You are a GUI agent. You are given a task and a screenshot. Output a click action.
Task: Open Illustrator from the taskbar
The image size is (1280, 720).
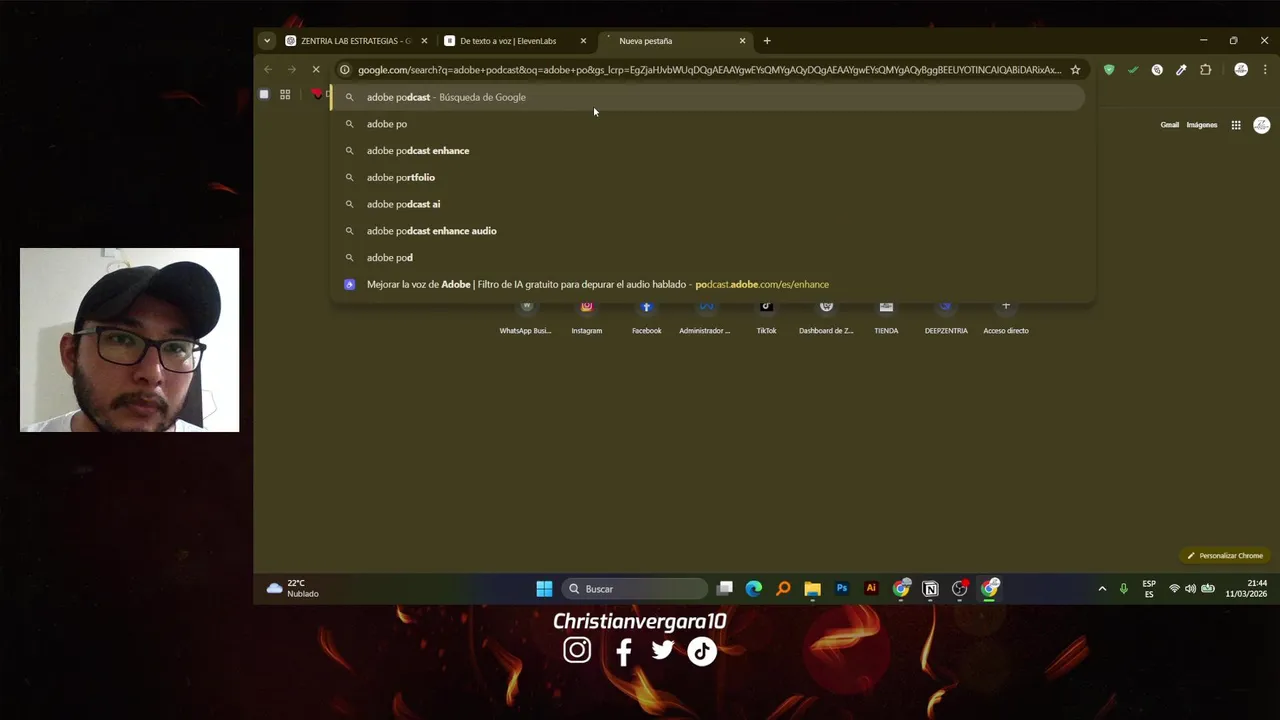[x=871, y=589]
